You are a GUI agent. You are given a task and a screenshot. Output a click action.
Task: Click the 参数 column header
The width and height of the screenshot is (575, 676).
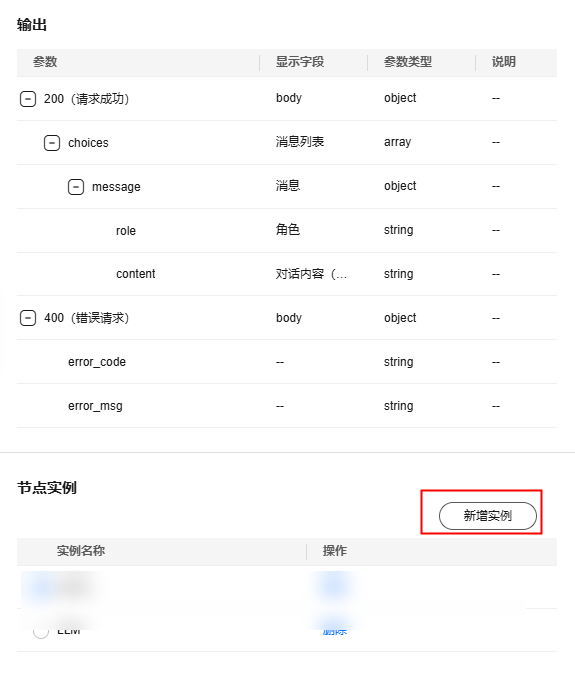[45, 62]
